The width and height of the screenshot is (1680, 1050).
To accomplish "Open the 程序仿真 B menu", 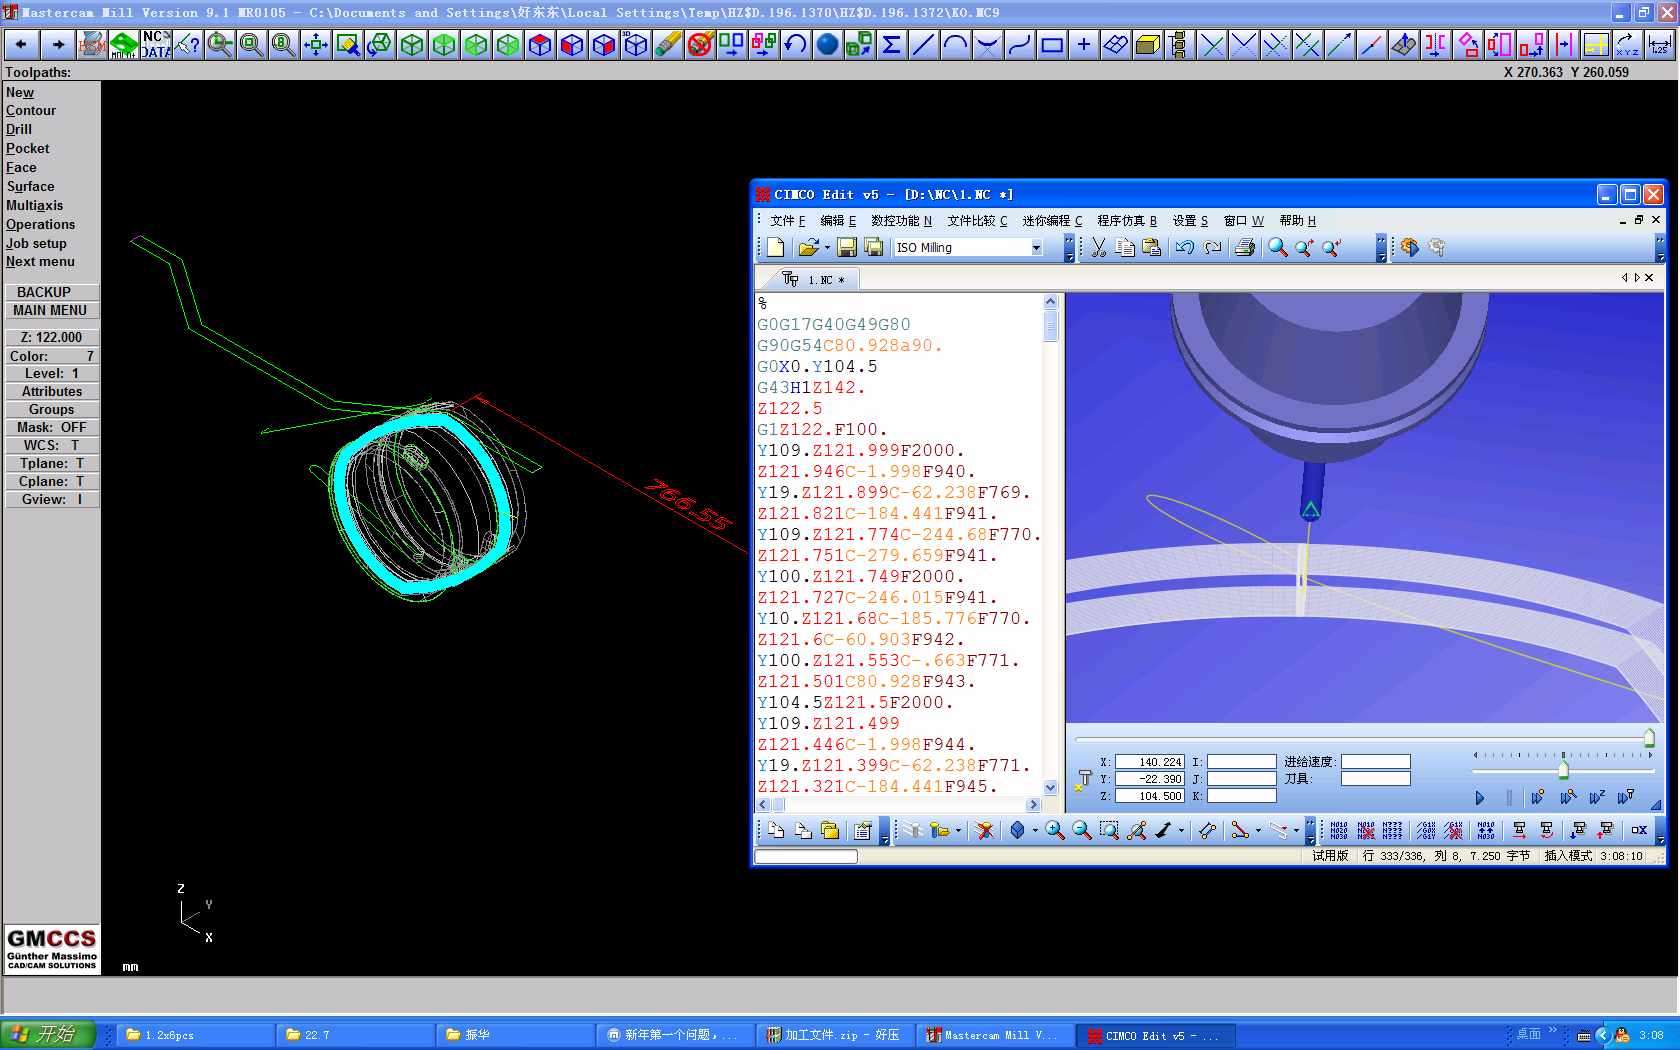I will pos(1127,221).
